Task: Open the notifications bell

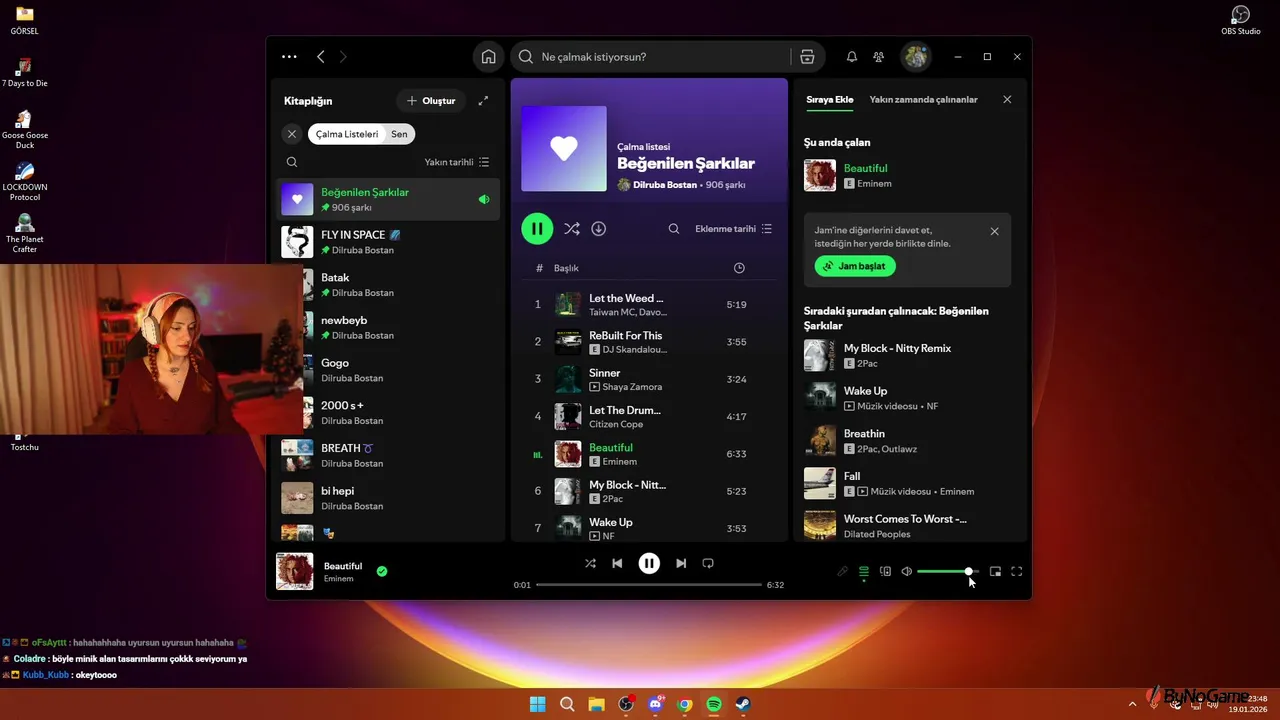Action: point(852,57)
